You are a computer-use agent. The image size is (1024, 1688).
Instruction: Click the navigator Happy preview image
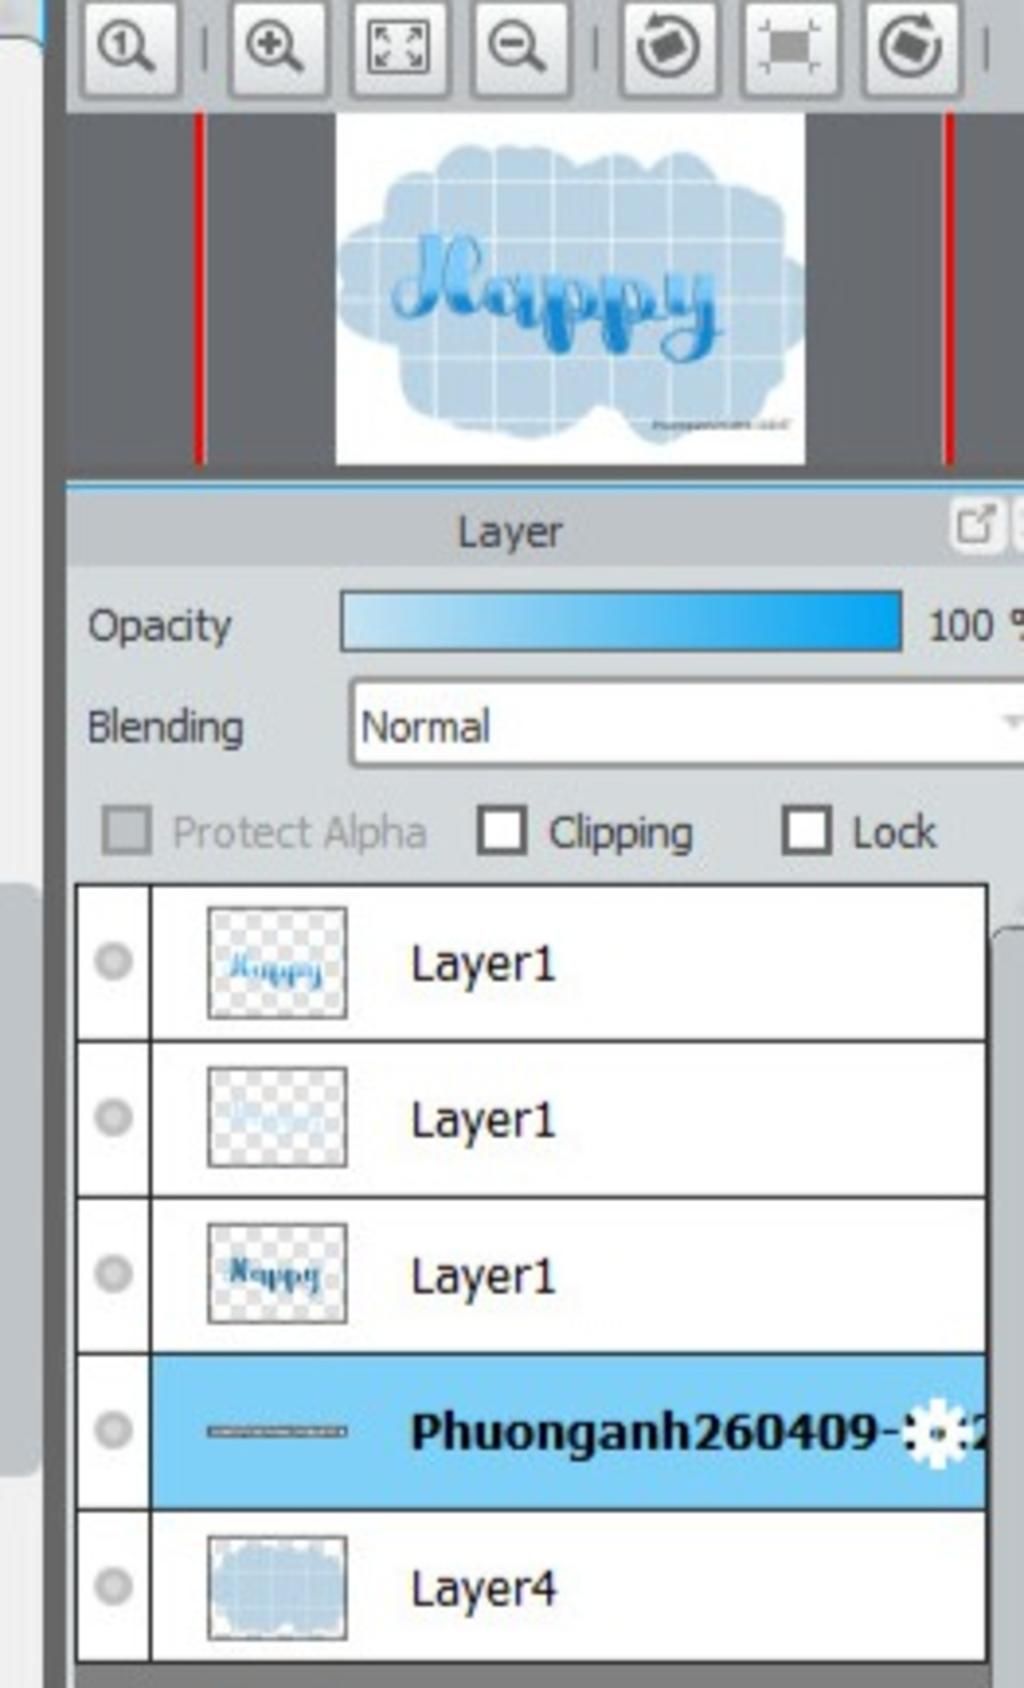pyautogui.click(x=570, y=288)
